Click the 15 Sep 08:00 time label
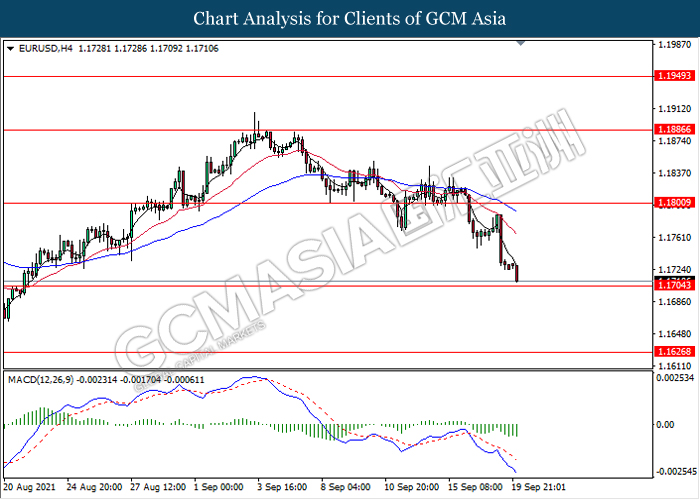Viewport: 700px width, 500px height. [x=475, y=487]
